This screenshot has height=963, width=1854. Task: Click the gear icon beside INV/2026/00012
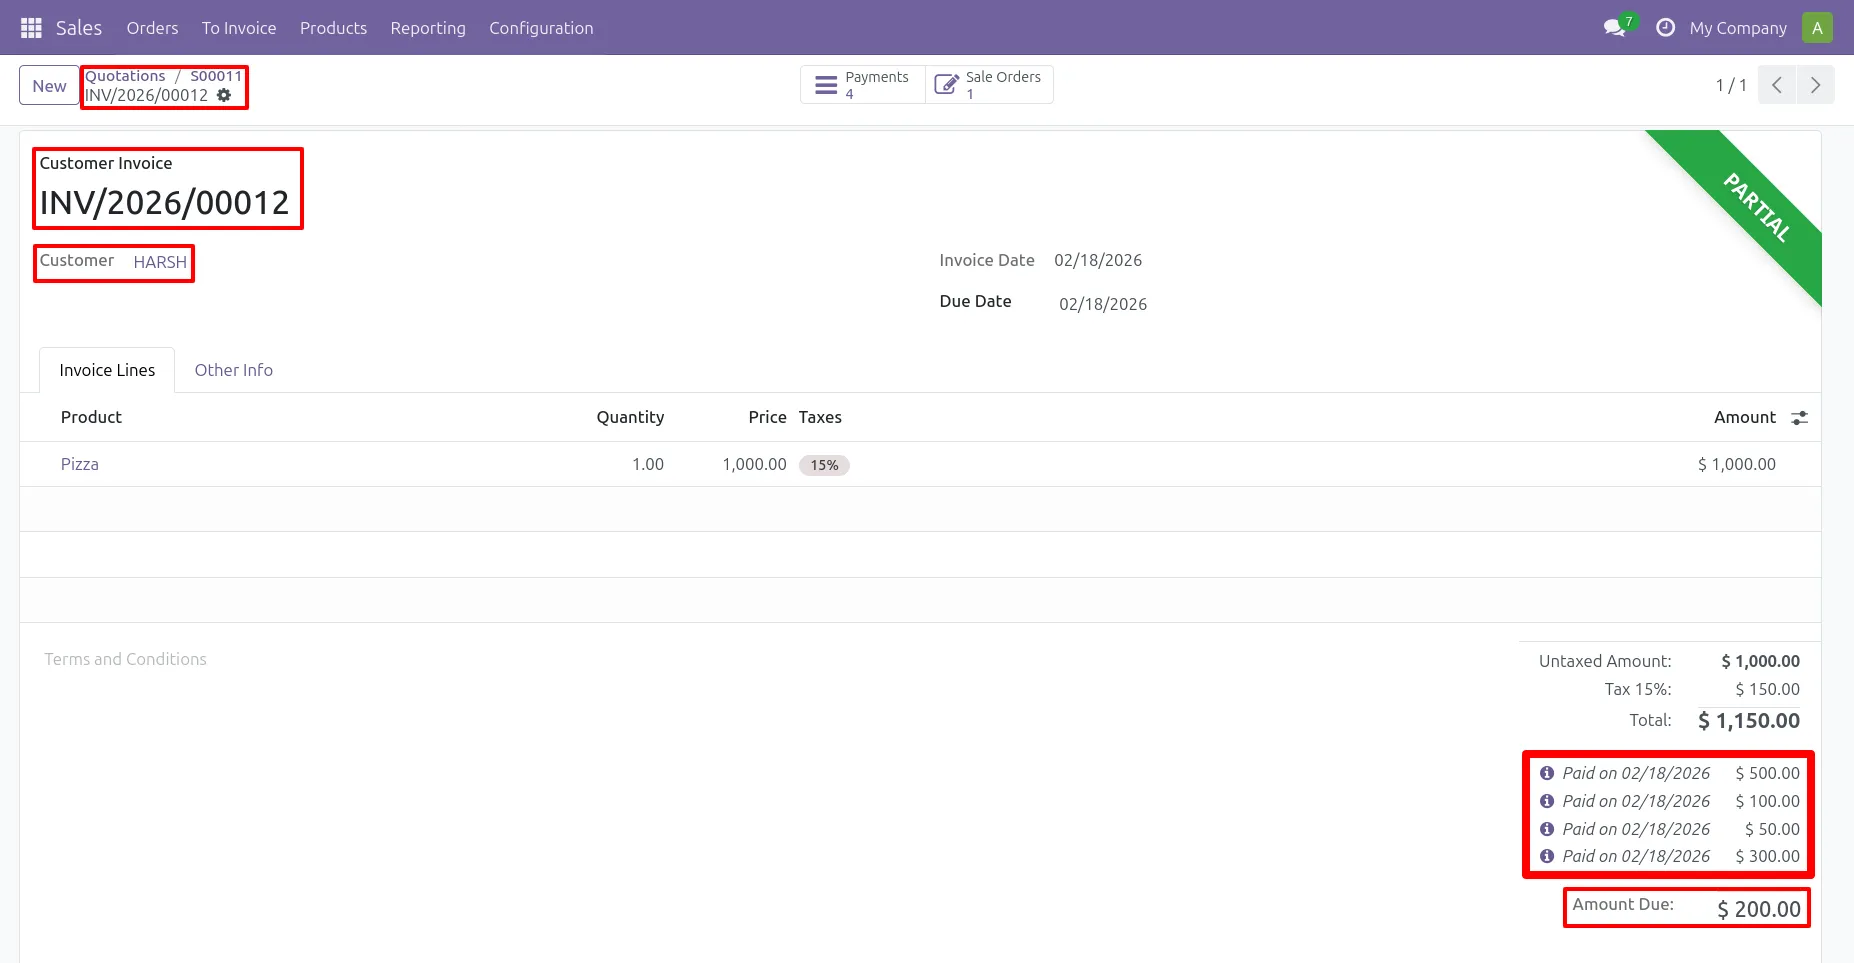point(224,95)
